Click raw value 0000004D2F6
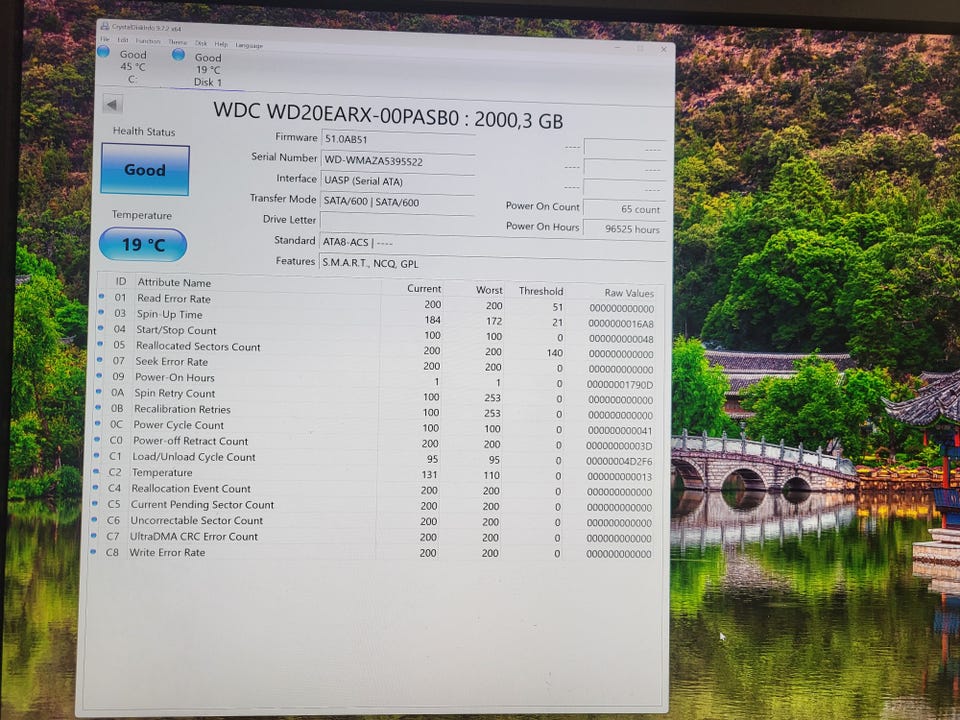Image resolution: width=960 pixels, height=720 pixels. [x=619, y=462]
